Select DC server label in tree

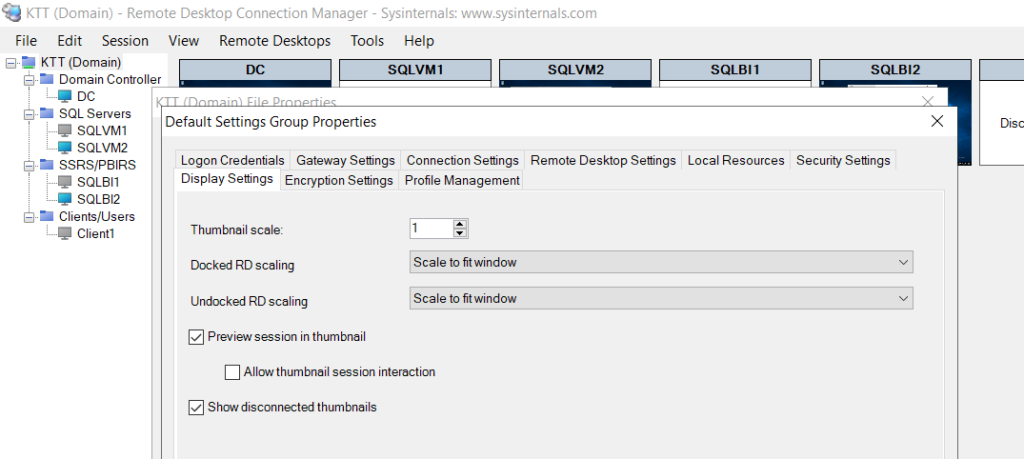[86, 97]
